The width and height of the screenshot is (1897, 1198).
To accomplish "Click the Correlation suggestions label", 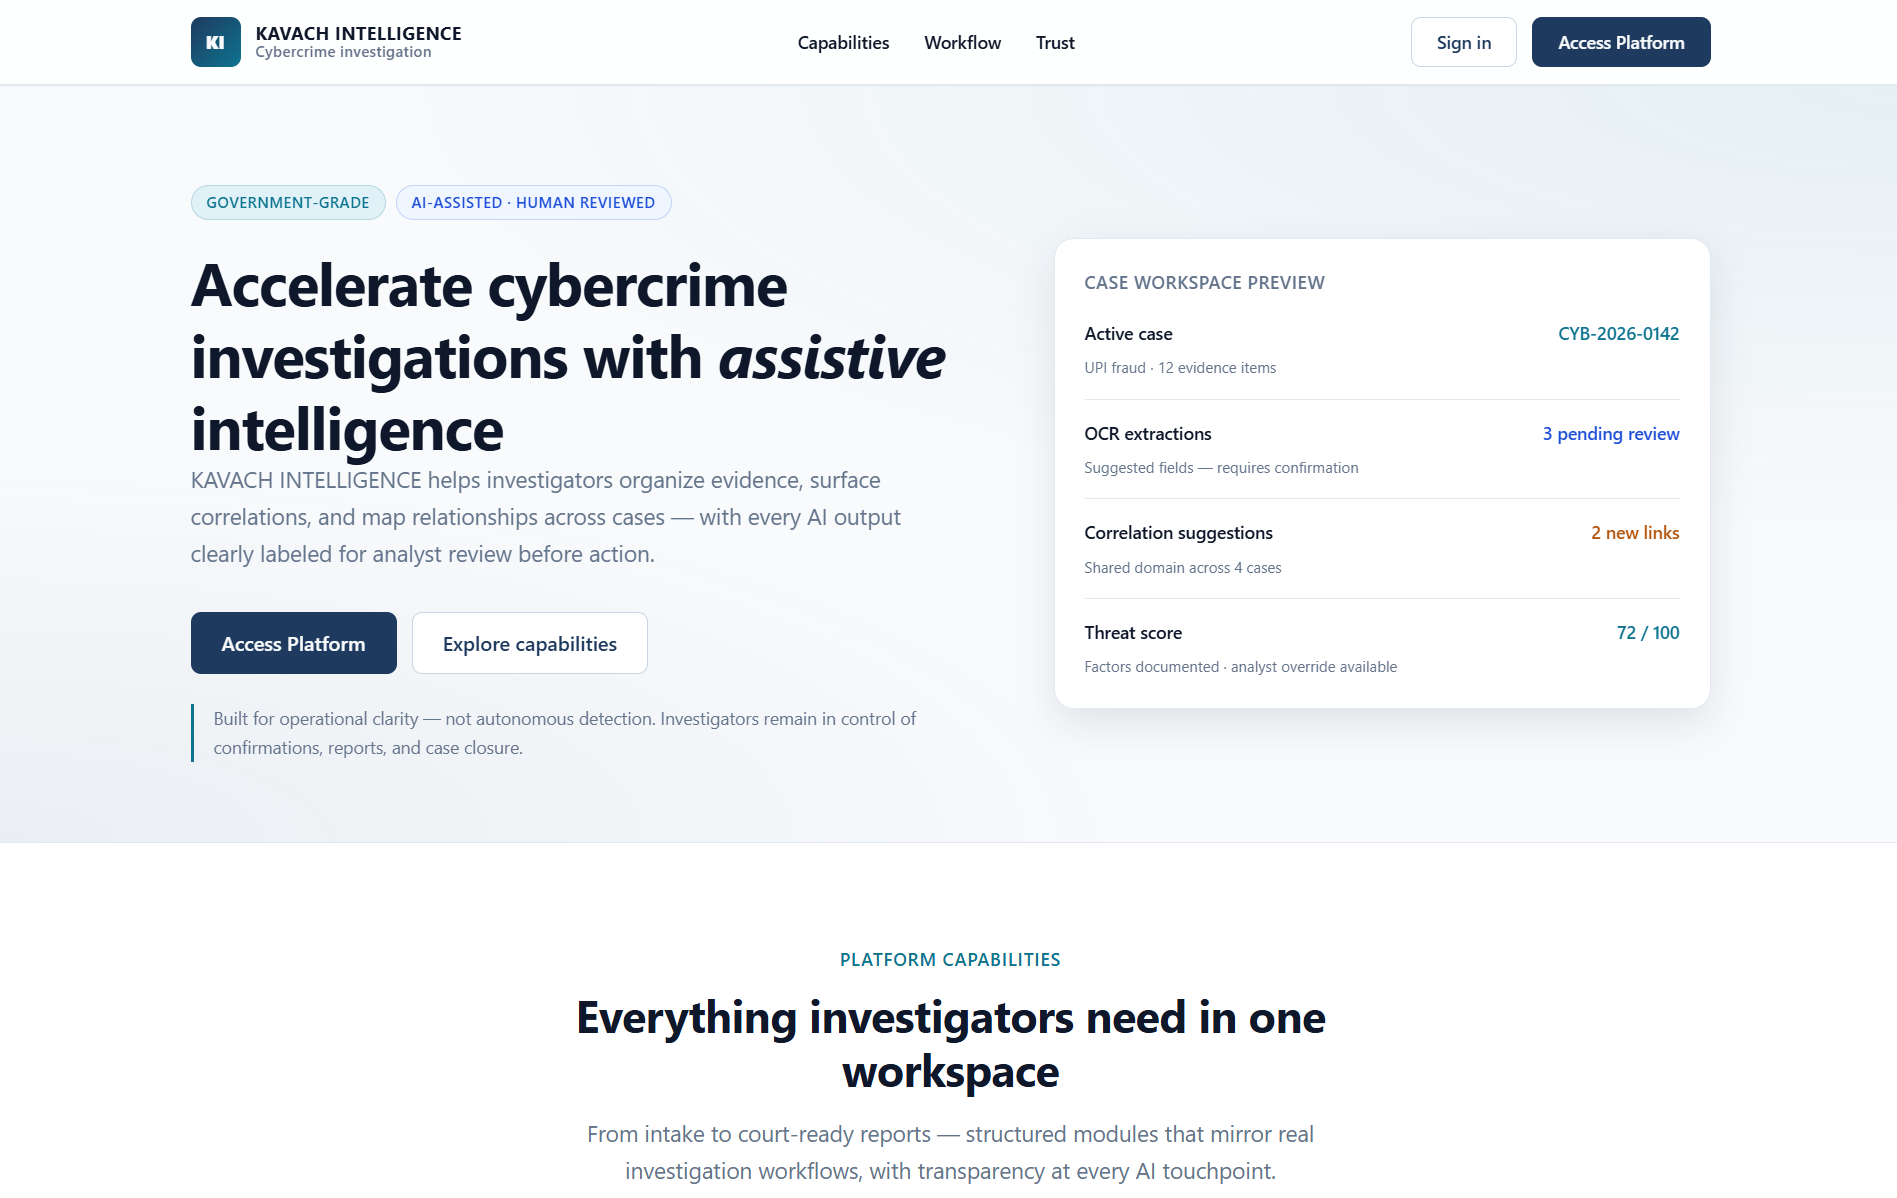I will [1178, 533].
